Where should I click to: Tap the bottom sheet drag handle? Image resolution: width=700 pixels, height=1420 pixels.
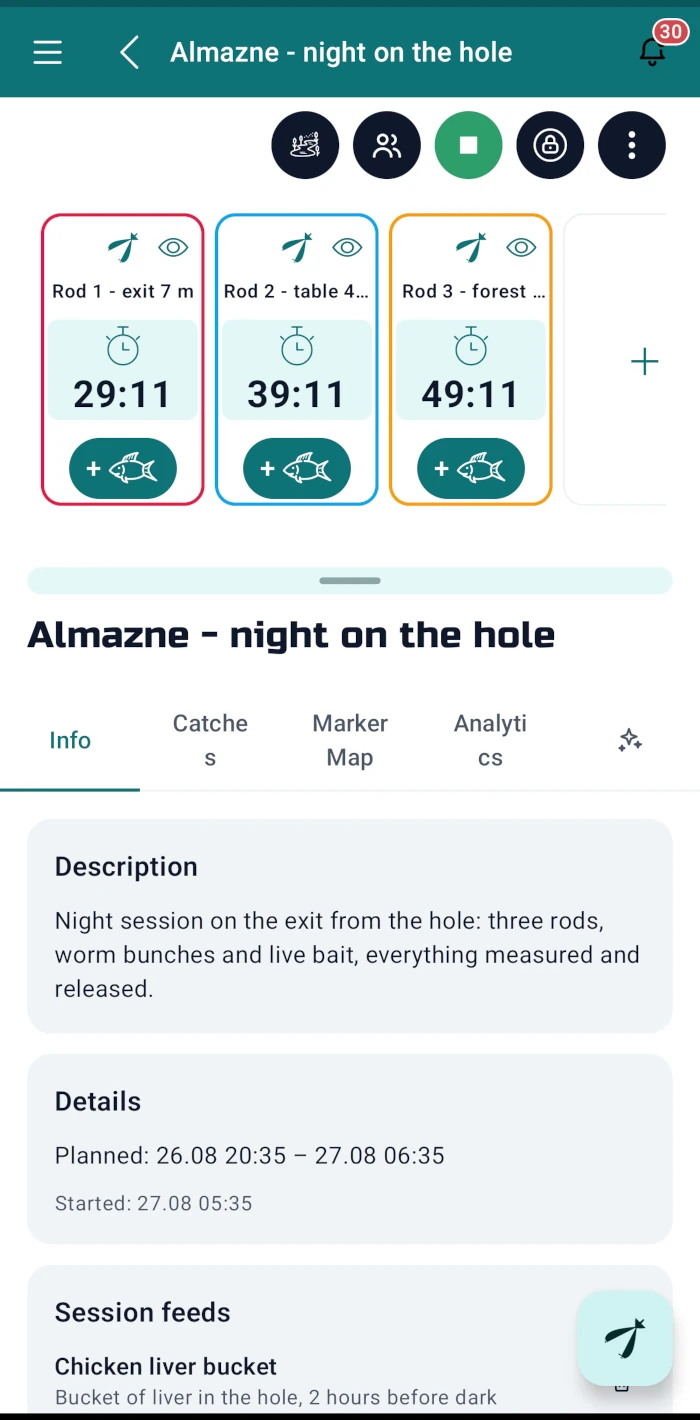(350, 580)
